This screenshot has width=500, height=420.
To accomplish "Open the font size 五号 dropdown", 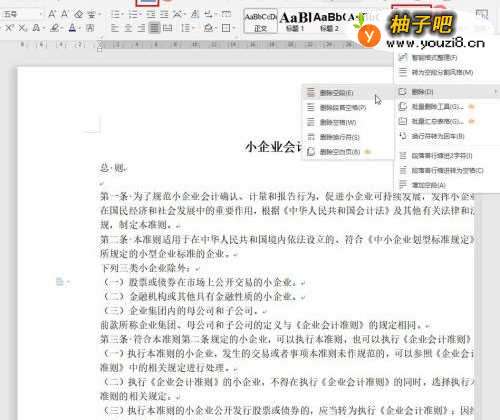I will click(41, 14).
